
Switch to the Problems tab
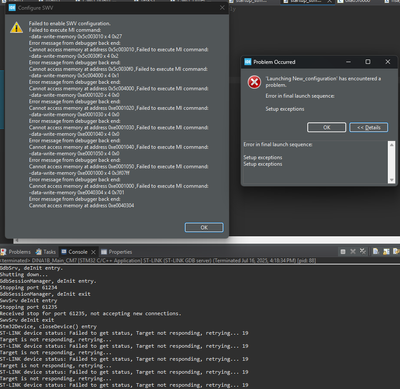(x=16, y=252)
